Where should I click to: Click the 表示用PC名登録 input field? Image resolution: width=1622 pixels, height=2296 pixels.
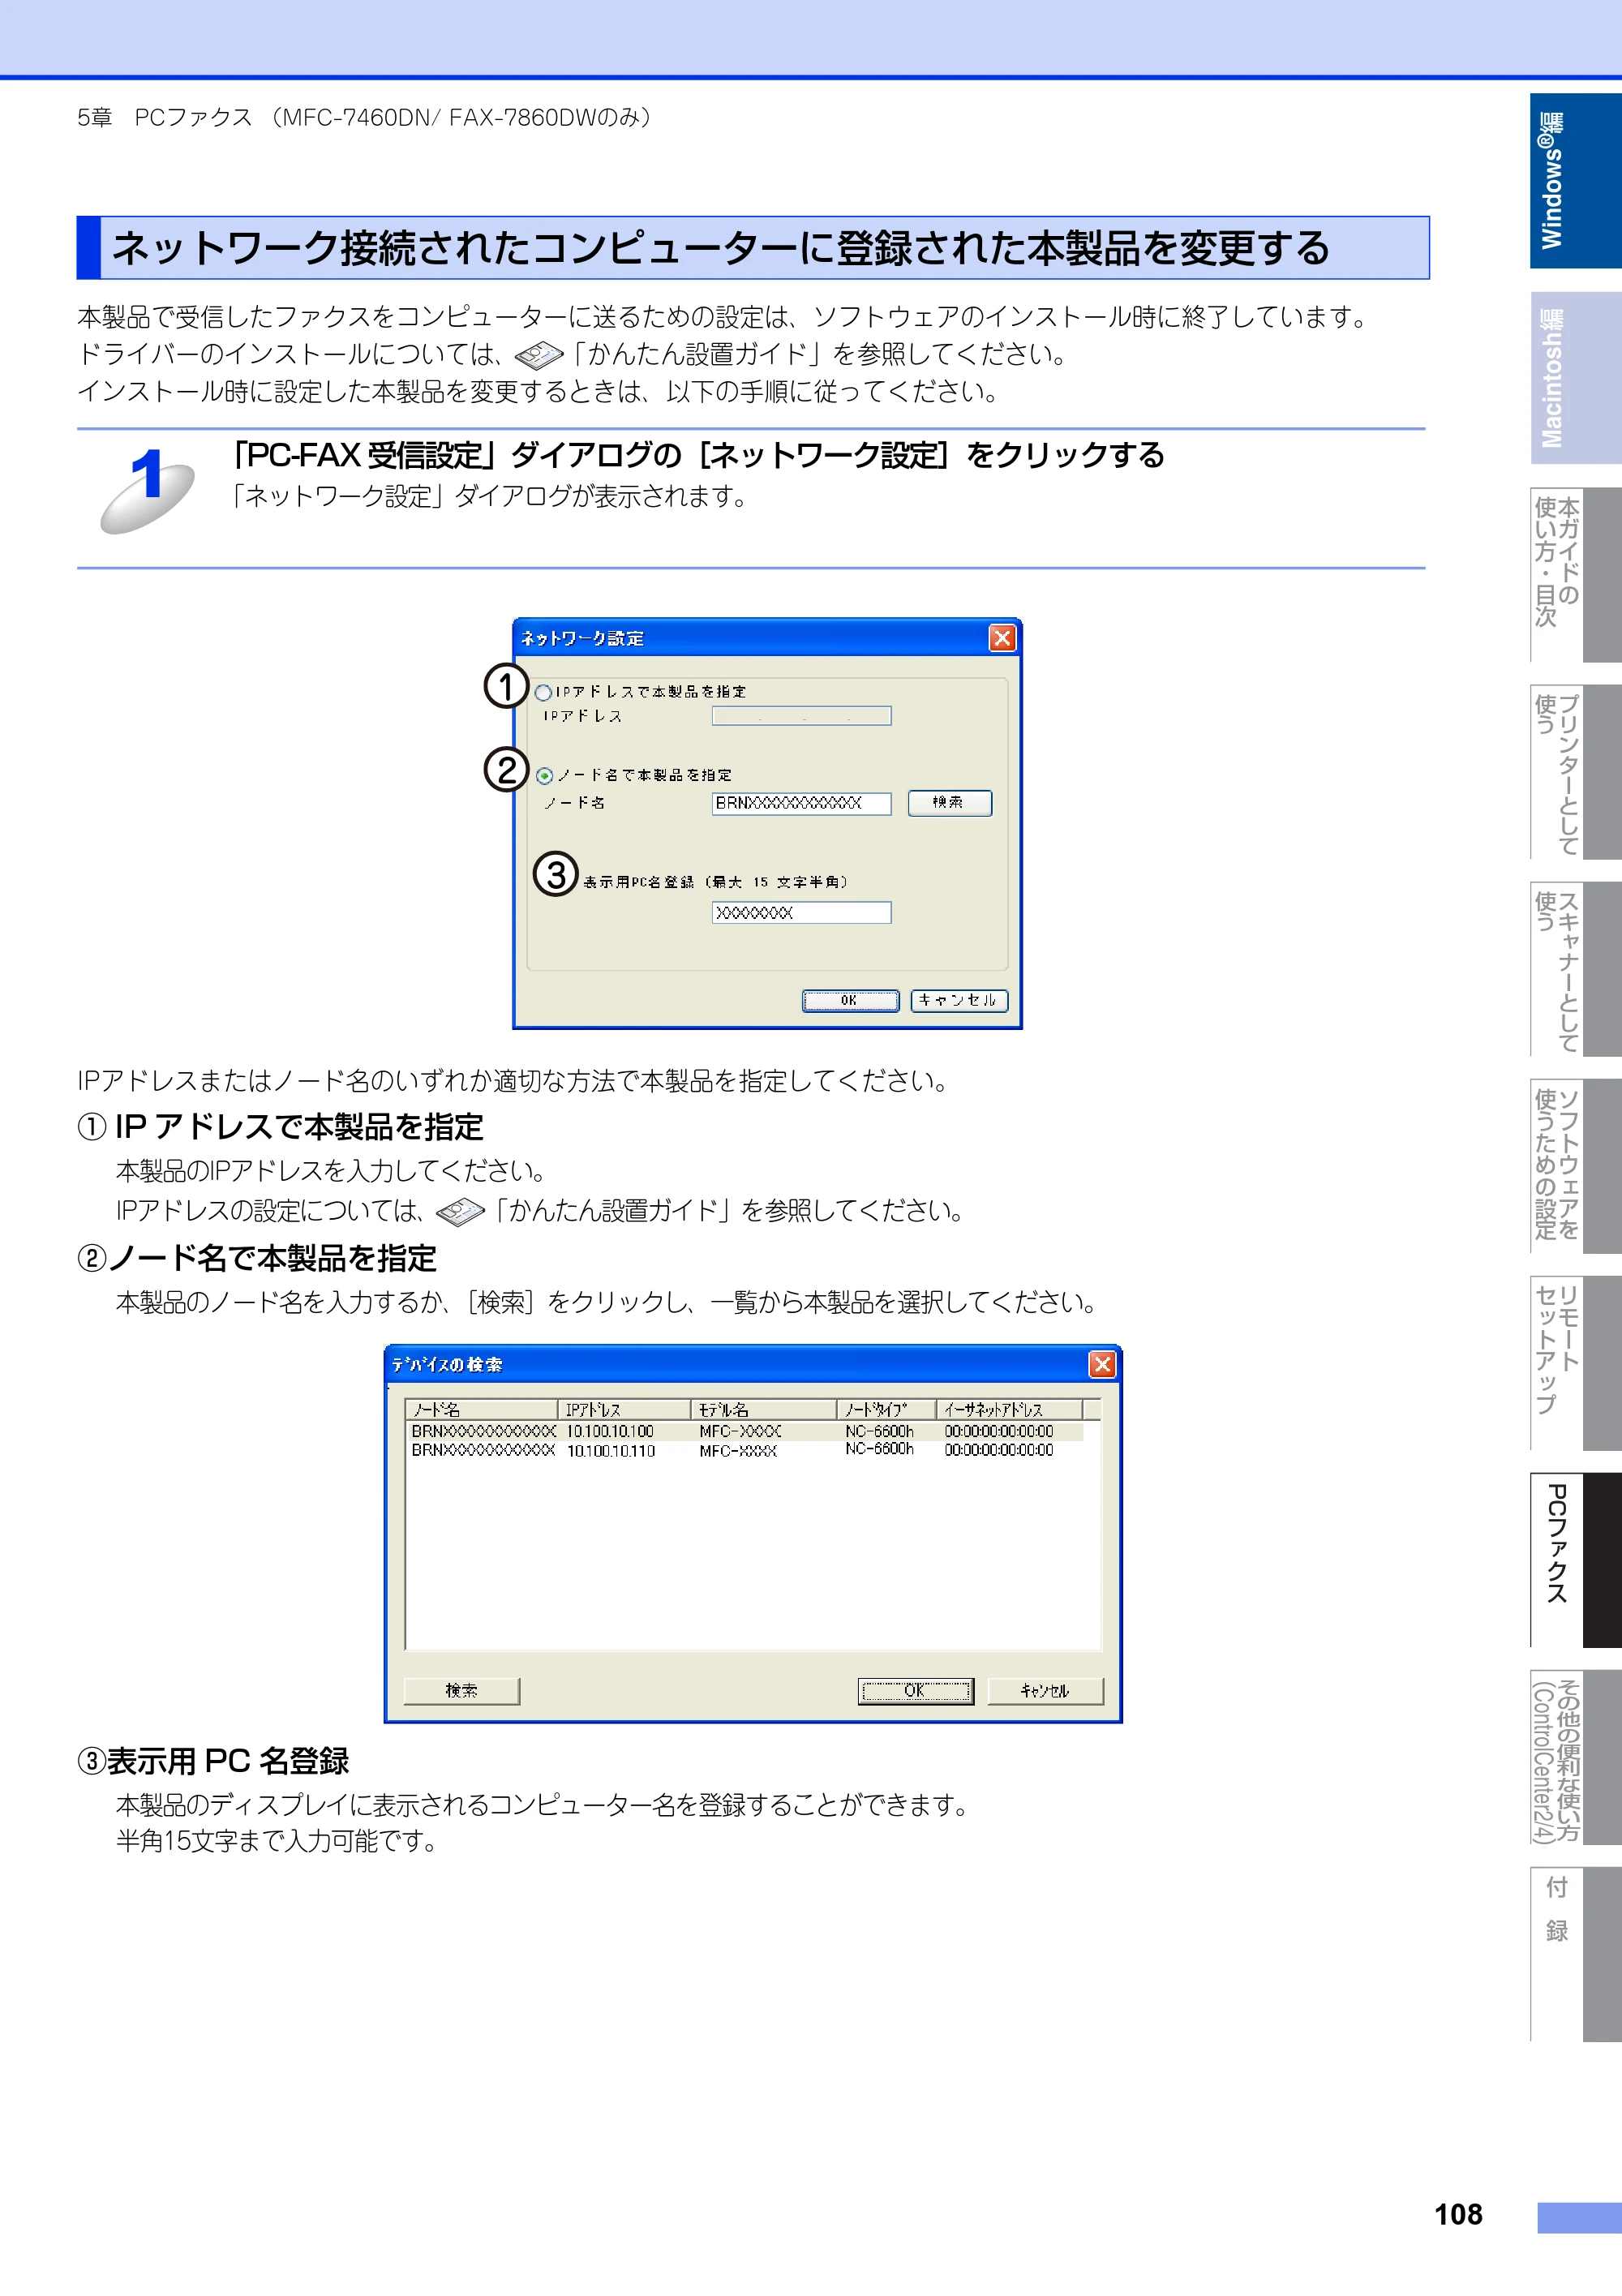click(x=801, y=913)
